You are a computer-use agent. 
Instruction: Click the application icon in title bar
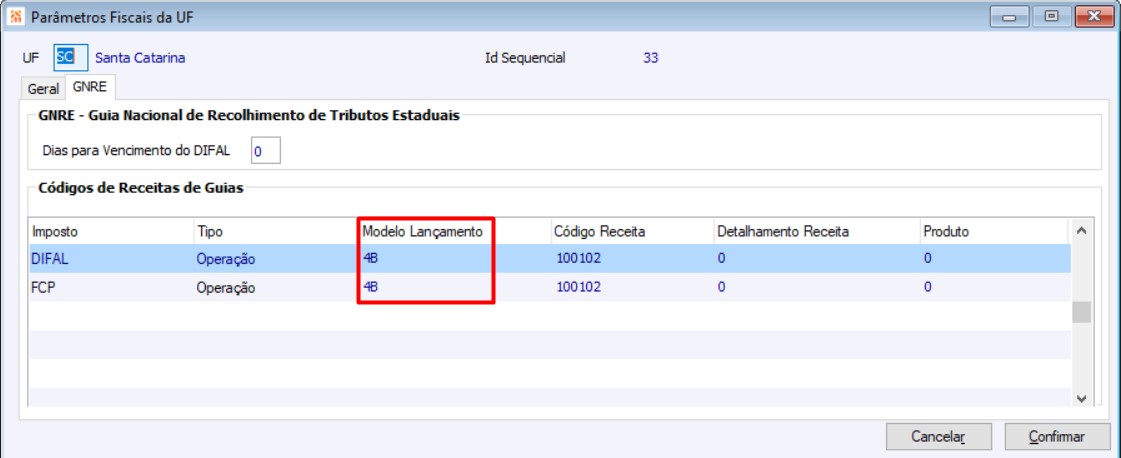tap(16, 17)
